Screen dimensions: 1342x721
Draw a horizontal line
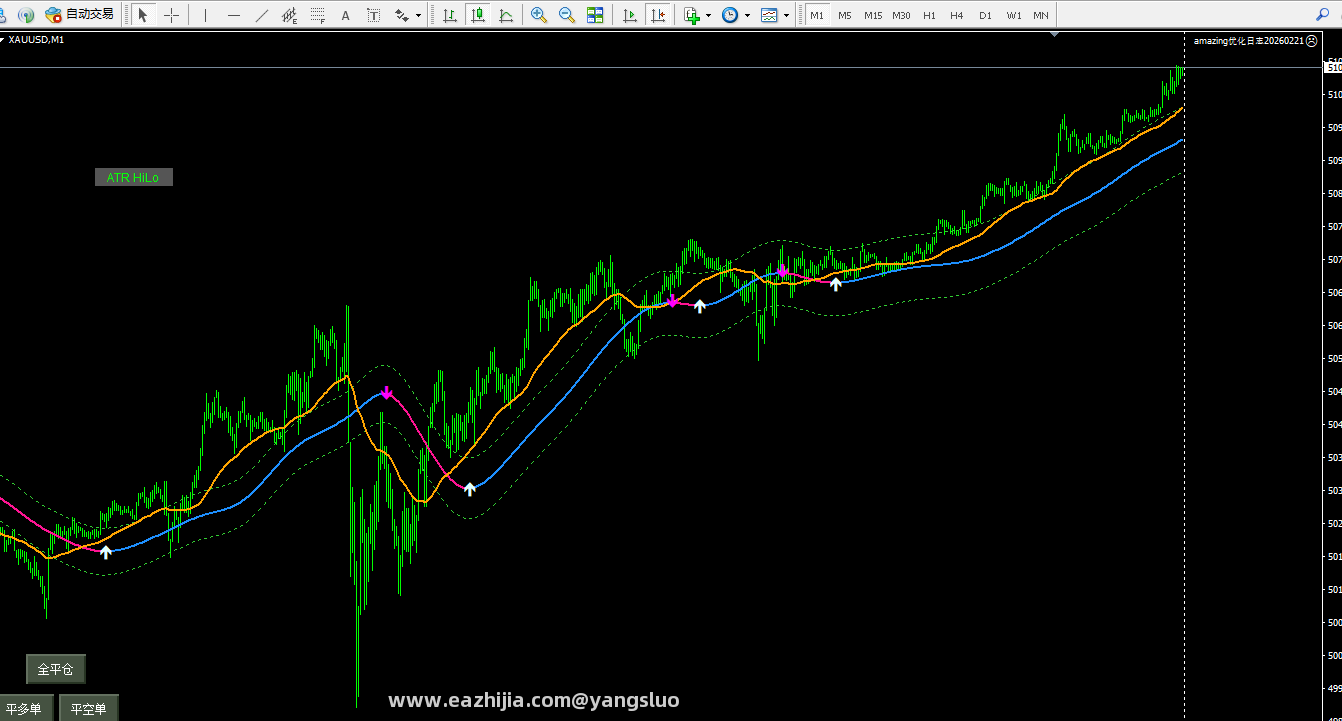pyautogui.click(x=234, y=15)
